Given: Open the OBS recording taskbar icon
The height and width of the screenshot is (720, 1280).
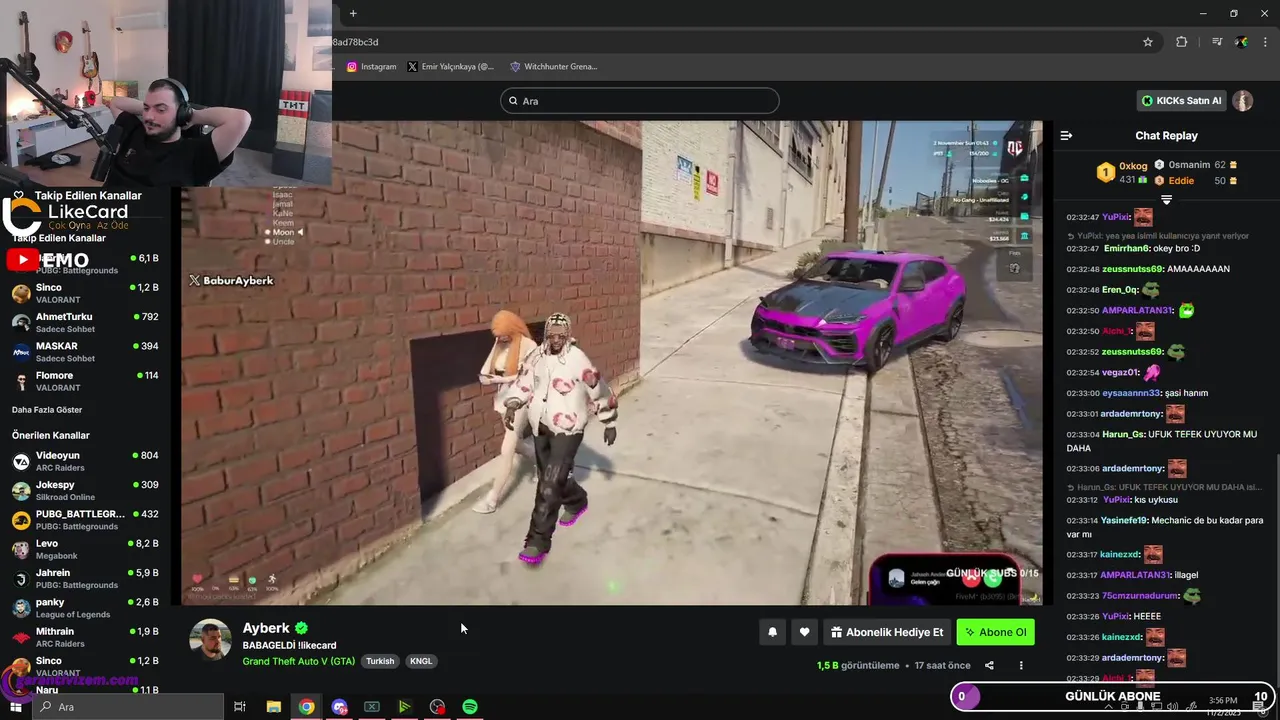Looking at the screenshot, I should tap(437, 707).
